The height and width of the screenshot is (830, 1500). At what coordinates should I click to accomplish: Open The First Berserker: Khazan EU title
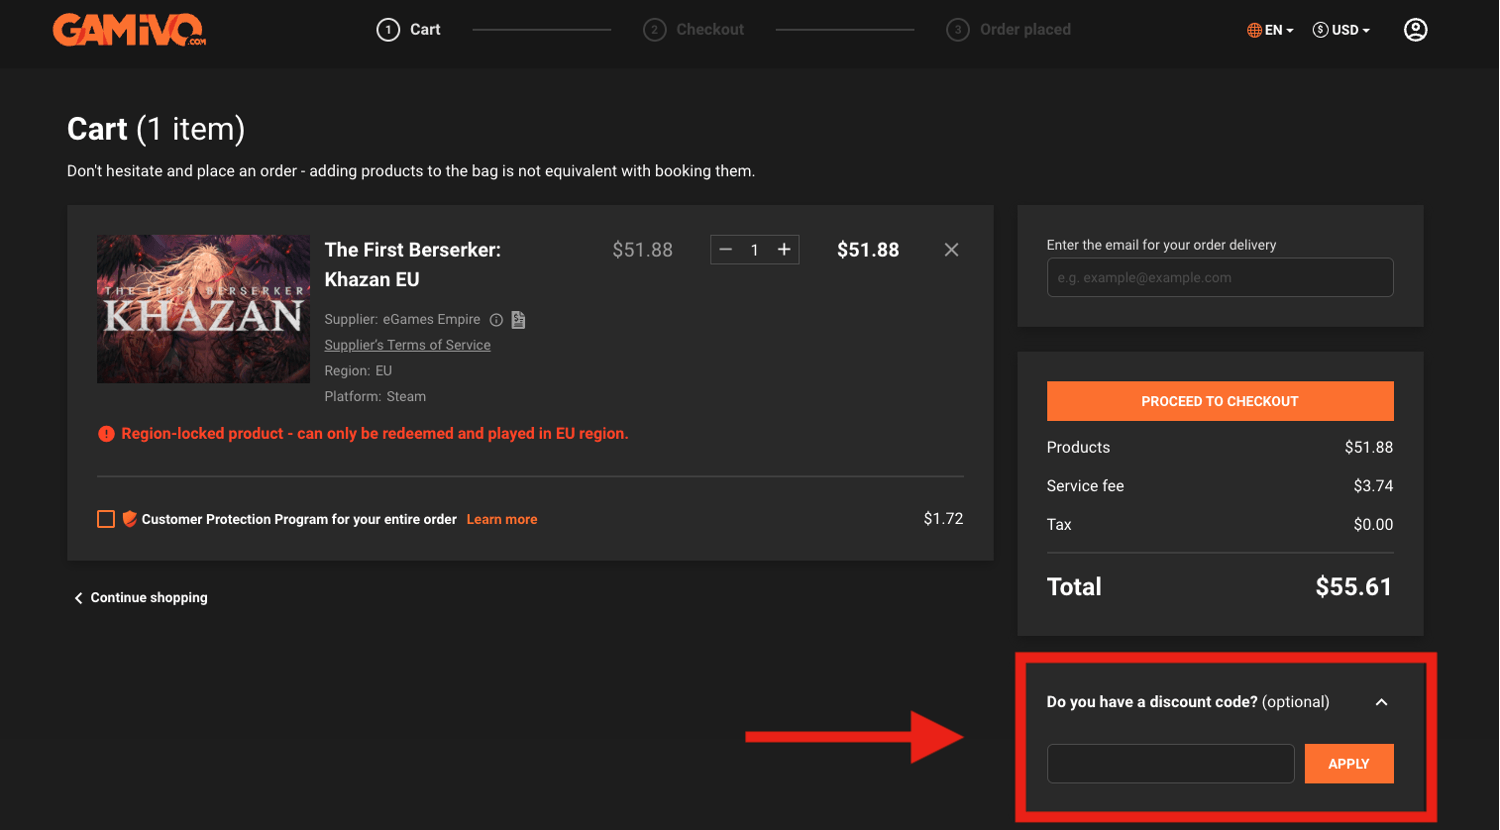tap(413, 265)
